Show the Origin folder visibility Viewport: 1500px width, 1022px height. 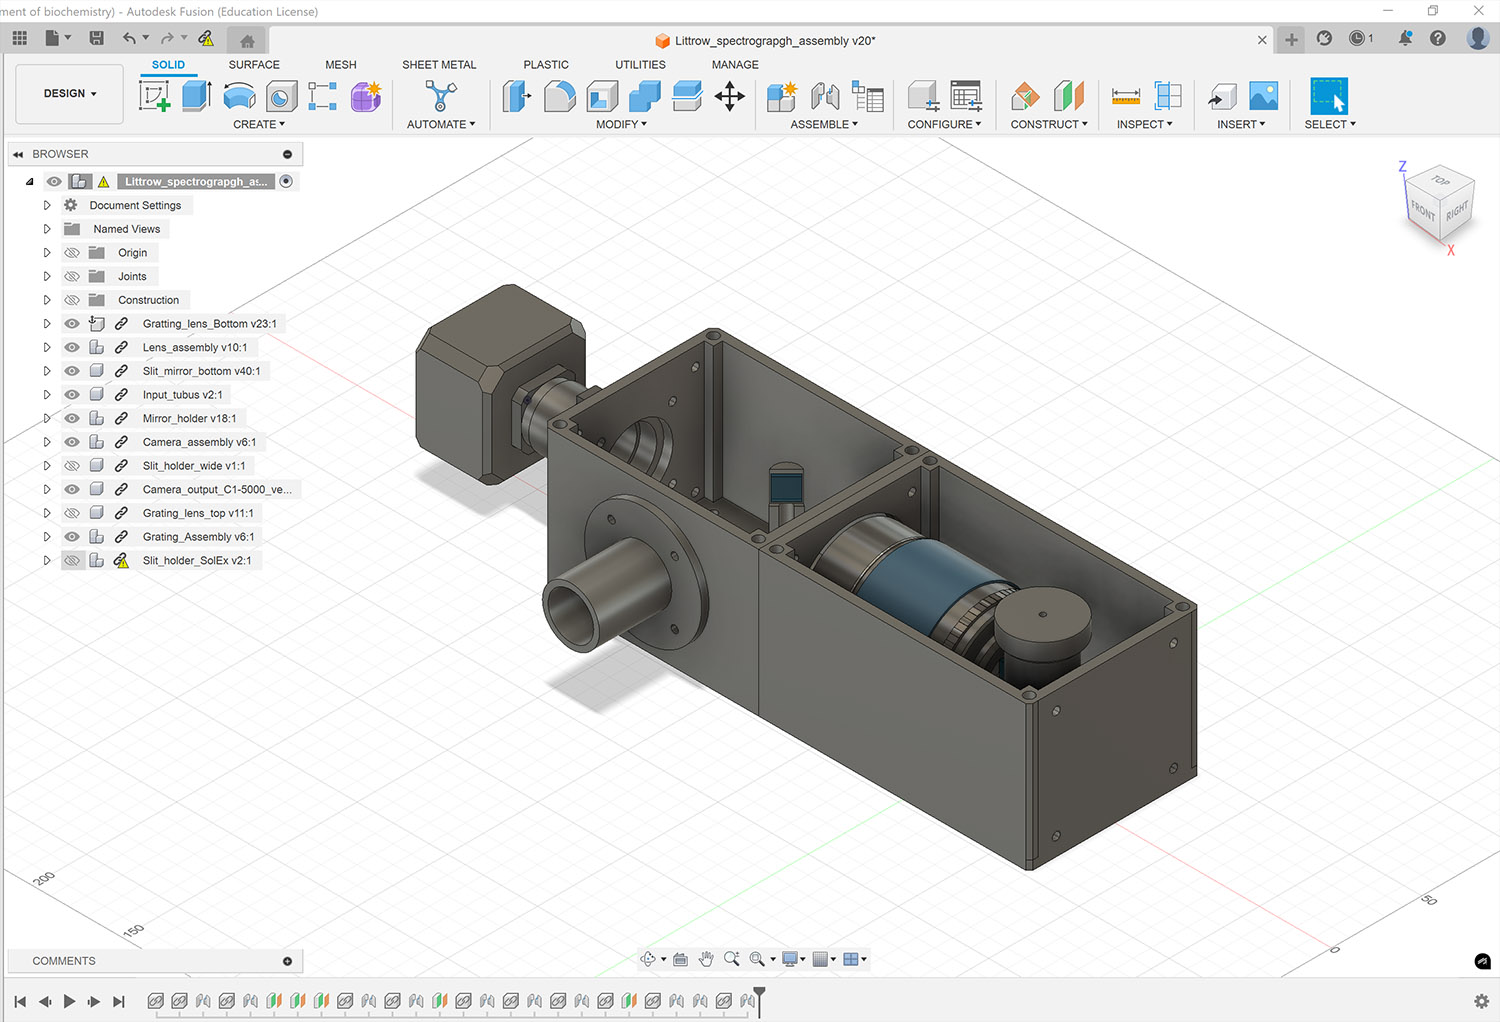click(x=72, y=253)
